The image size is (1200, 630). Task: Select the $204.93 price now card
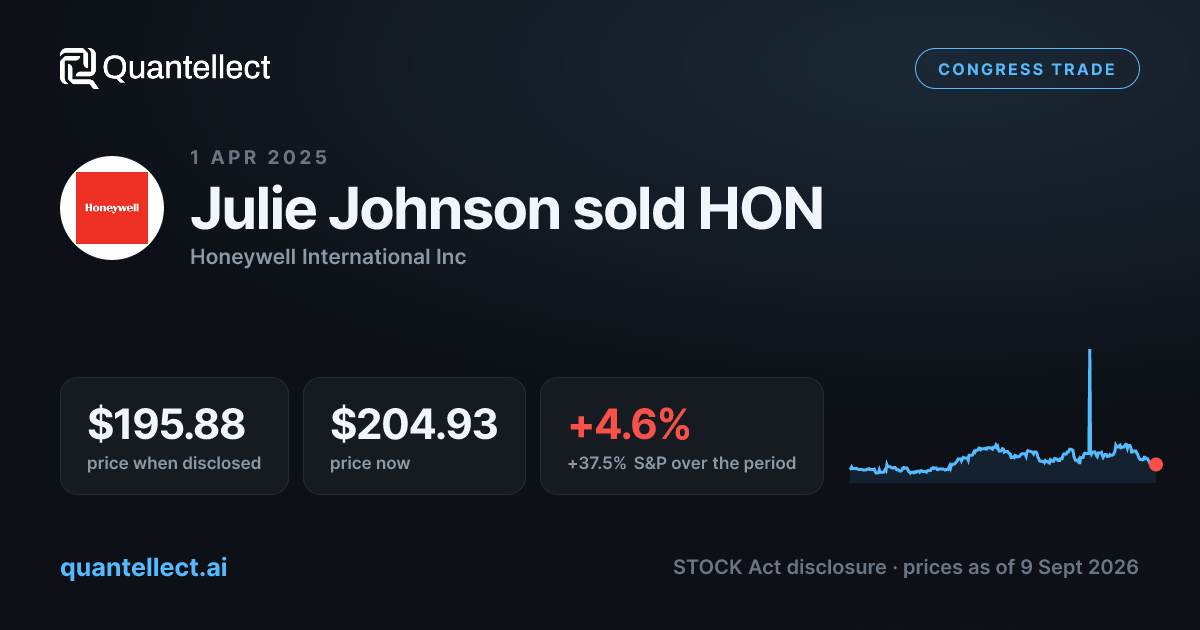(x=414, y=435)
